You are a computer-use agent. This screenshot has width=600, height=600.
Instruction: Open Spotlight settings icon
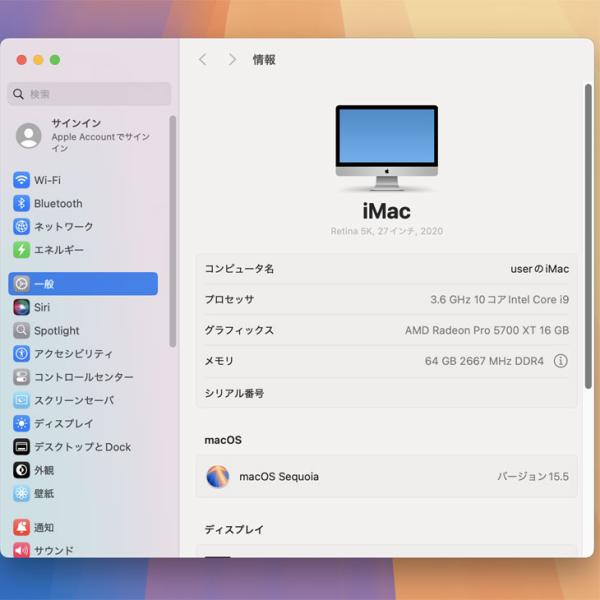pos(21,330)
